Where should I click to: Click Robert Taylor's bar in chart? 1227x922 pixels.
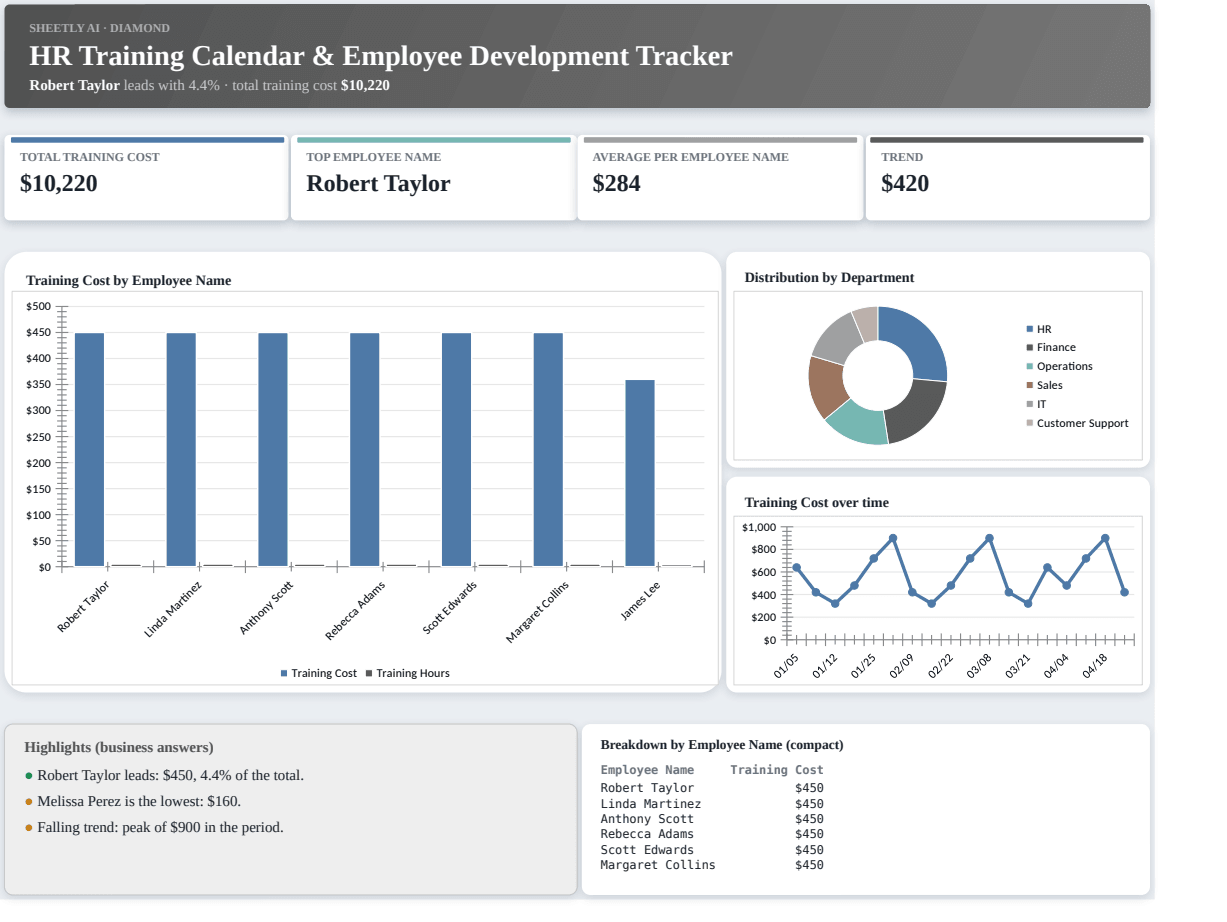tap(89, 450)
